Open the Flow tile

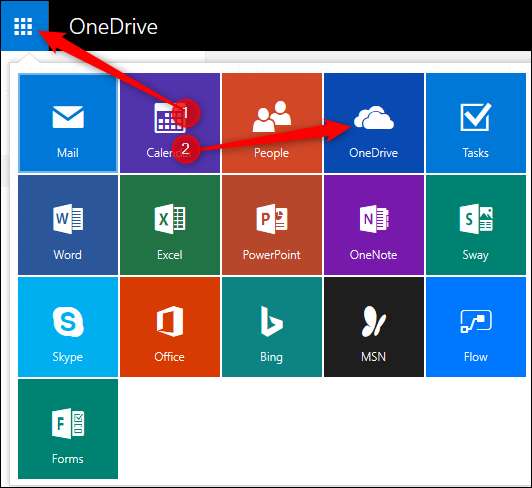pos(476,327)
